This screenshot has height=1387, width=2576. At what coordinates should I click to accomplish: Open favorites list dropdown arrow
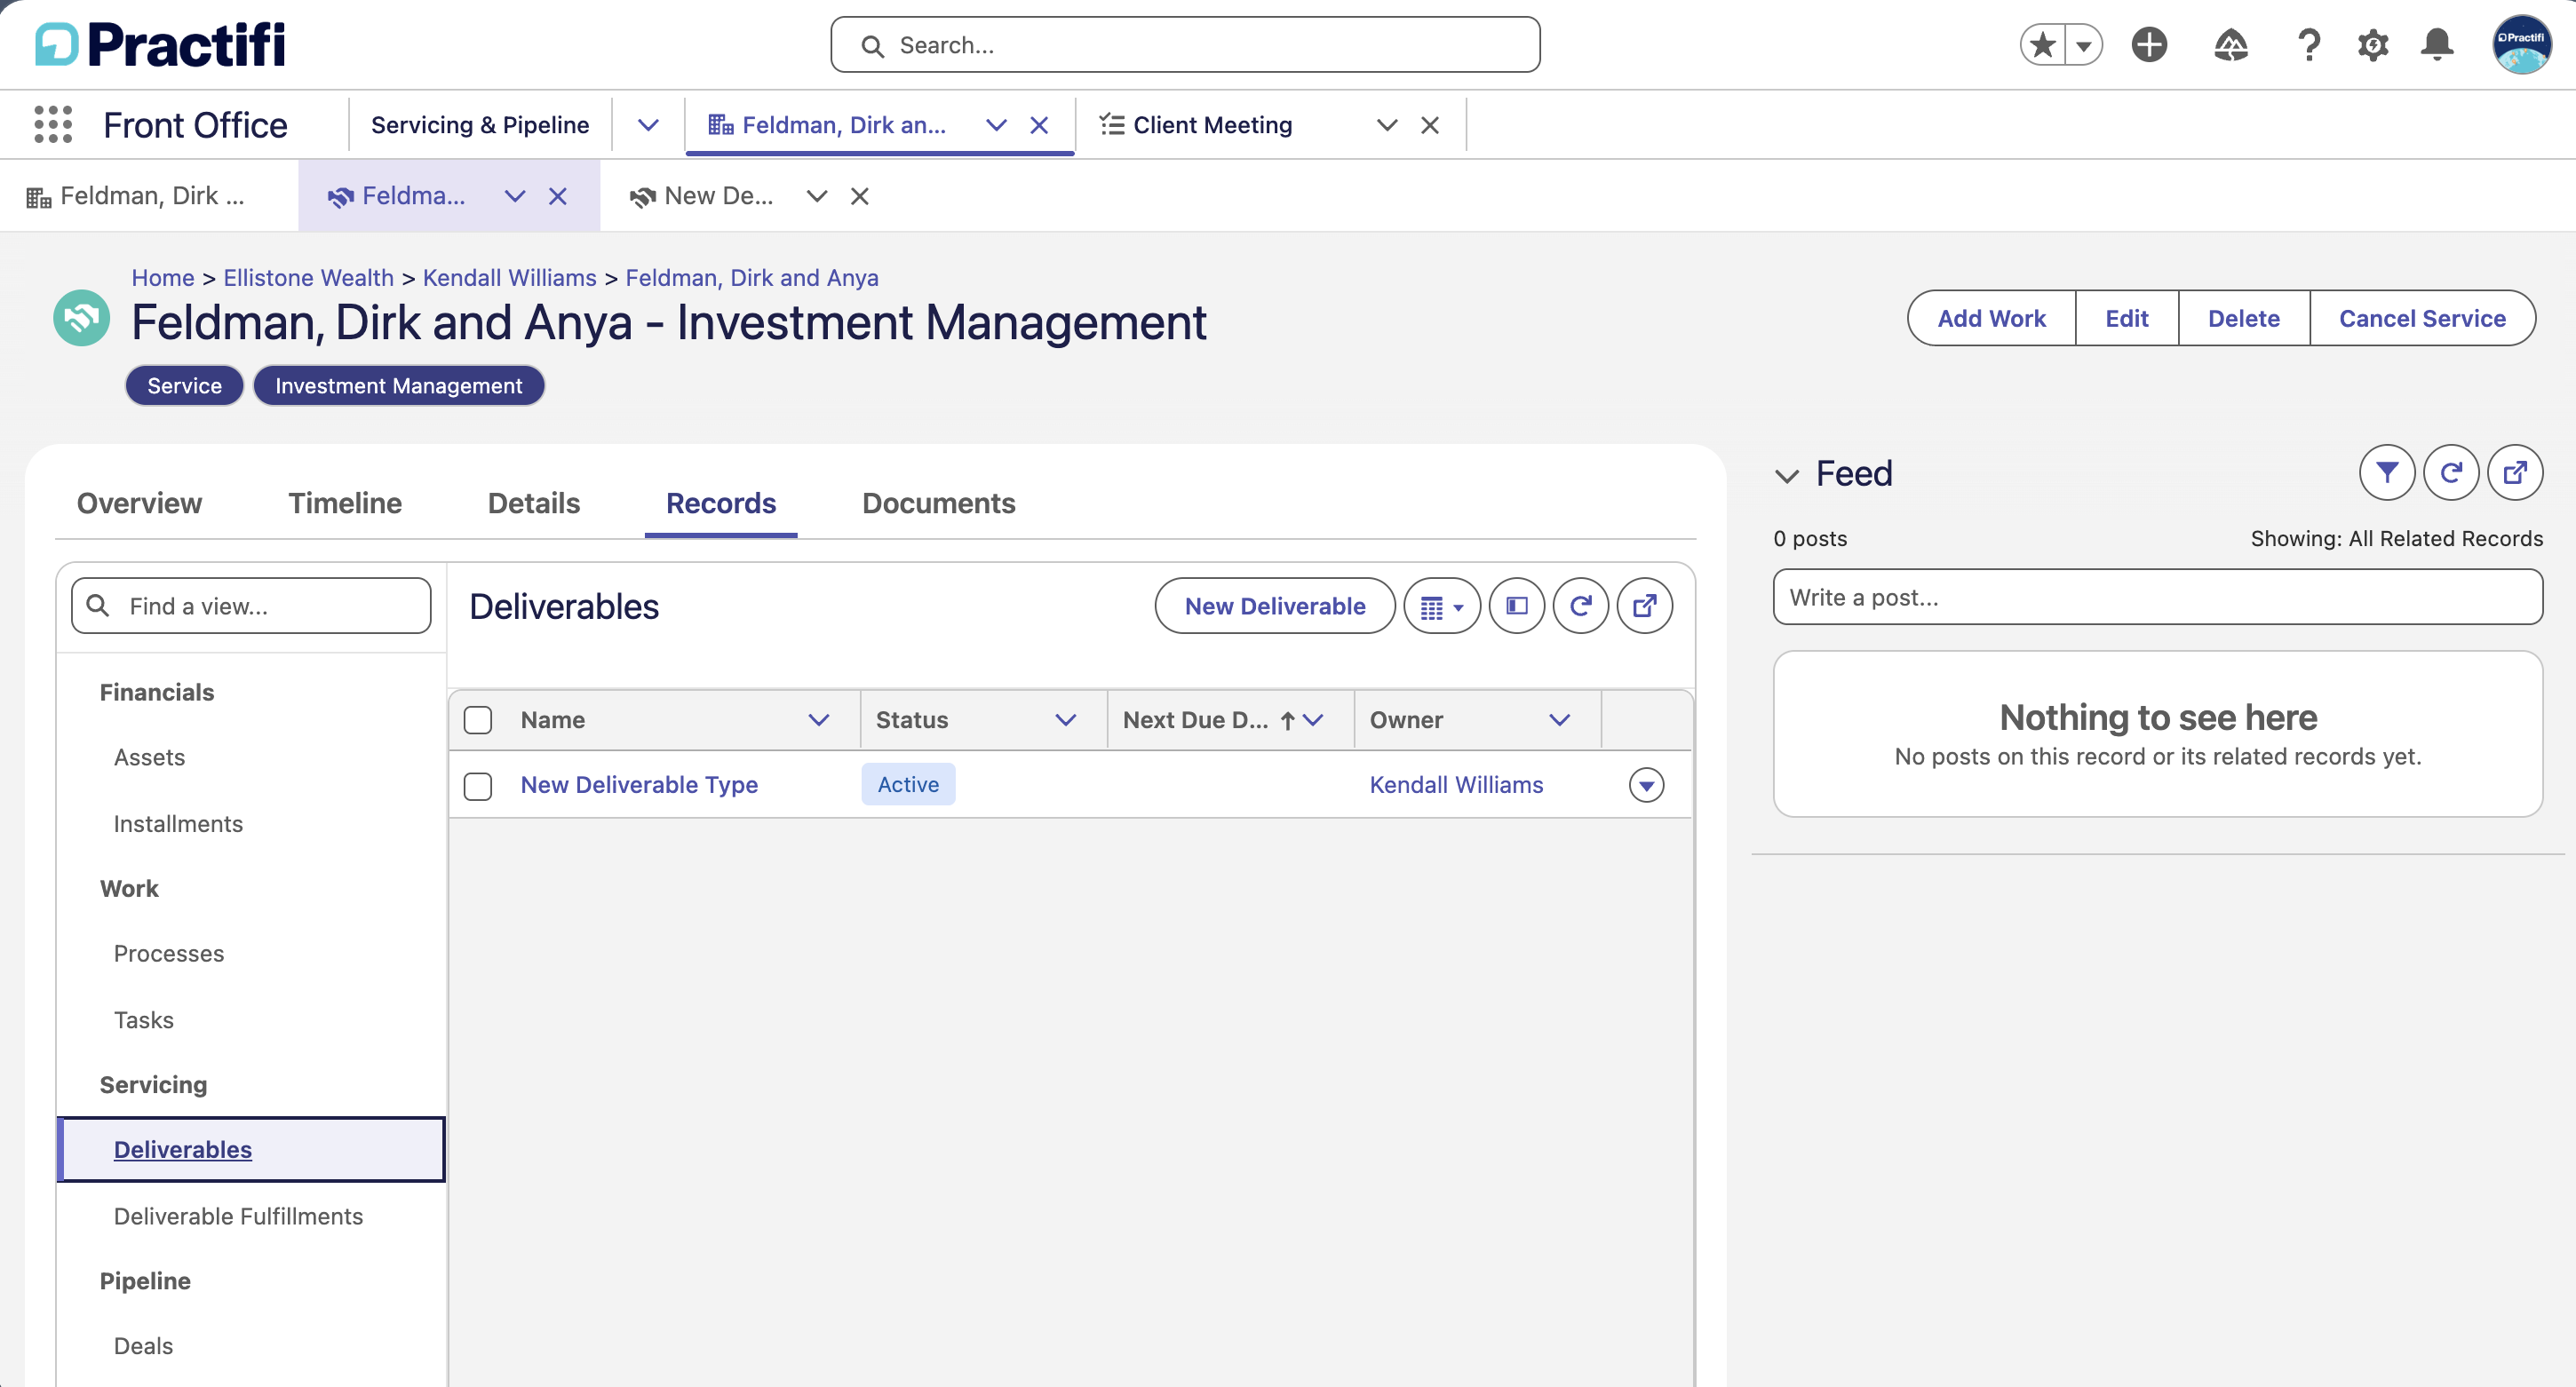tap(2084, 45)
